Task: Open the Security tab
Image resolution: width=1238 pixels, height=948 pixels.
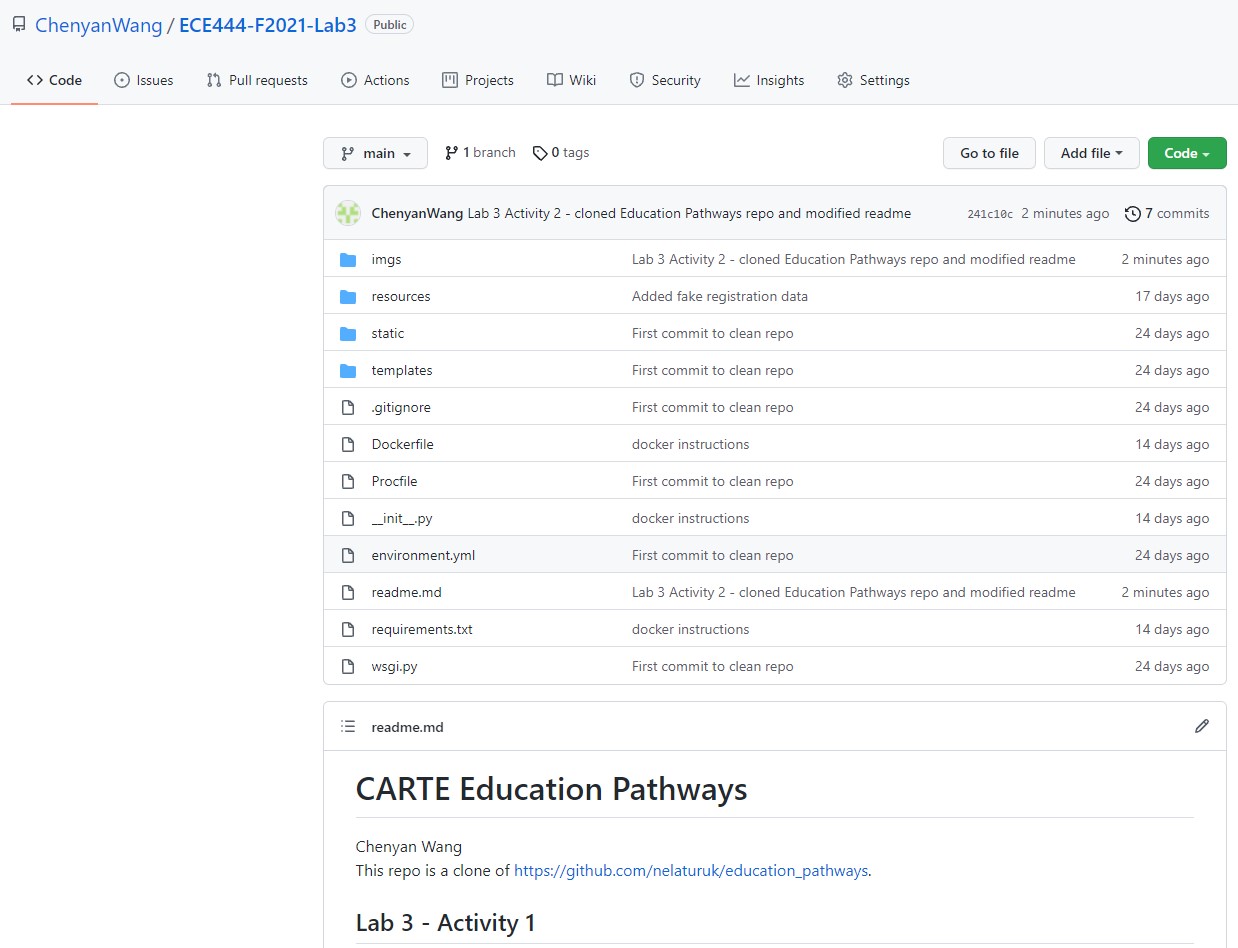Action: [665, 80]
